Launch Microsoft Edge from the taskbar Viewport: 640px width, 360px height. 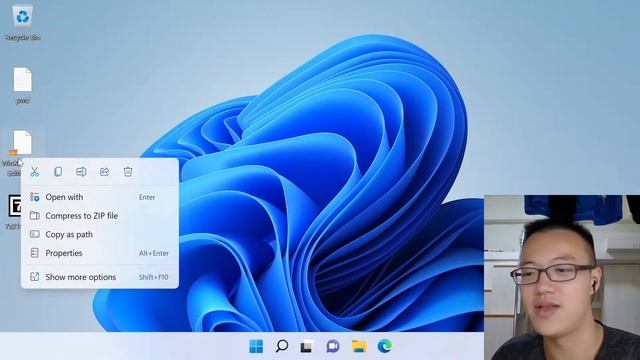(x=384, y=347)
